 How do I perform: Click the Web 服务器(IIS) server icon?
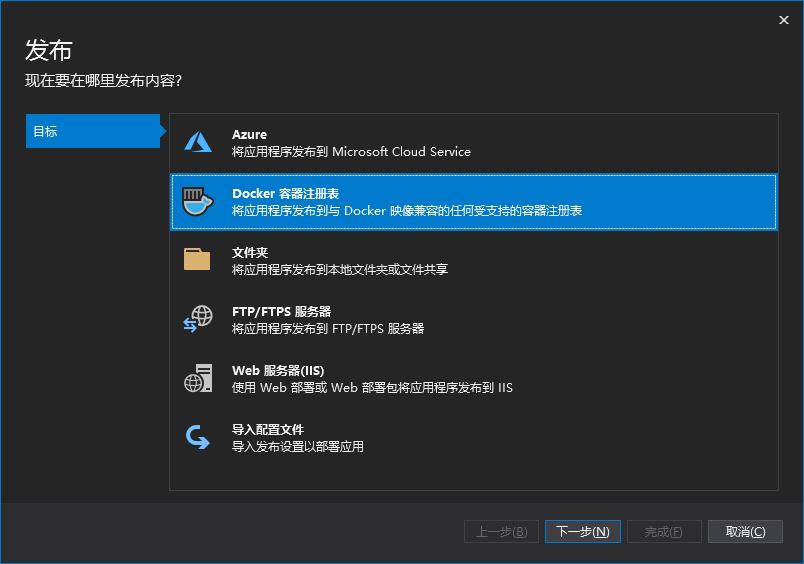197,378
